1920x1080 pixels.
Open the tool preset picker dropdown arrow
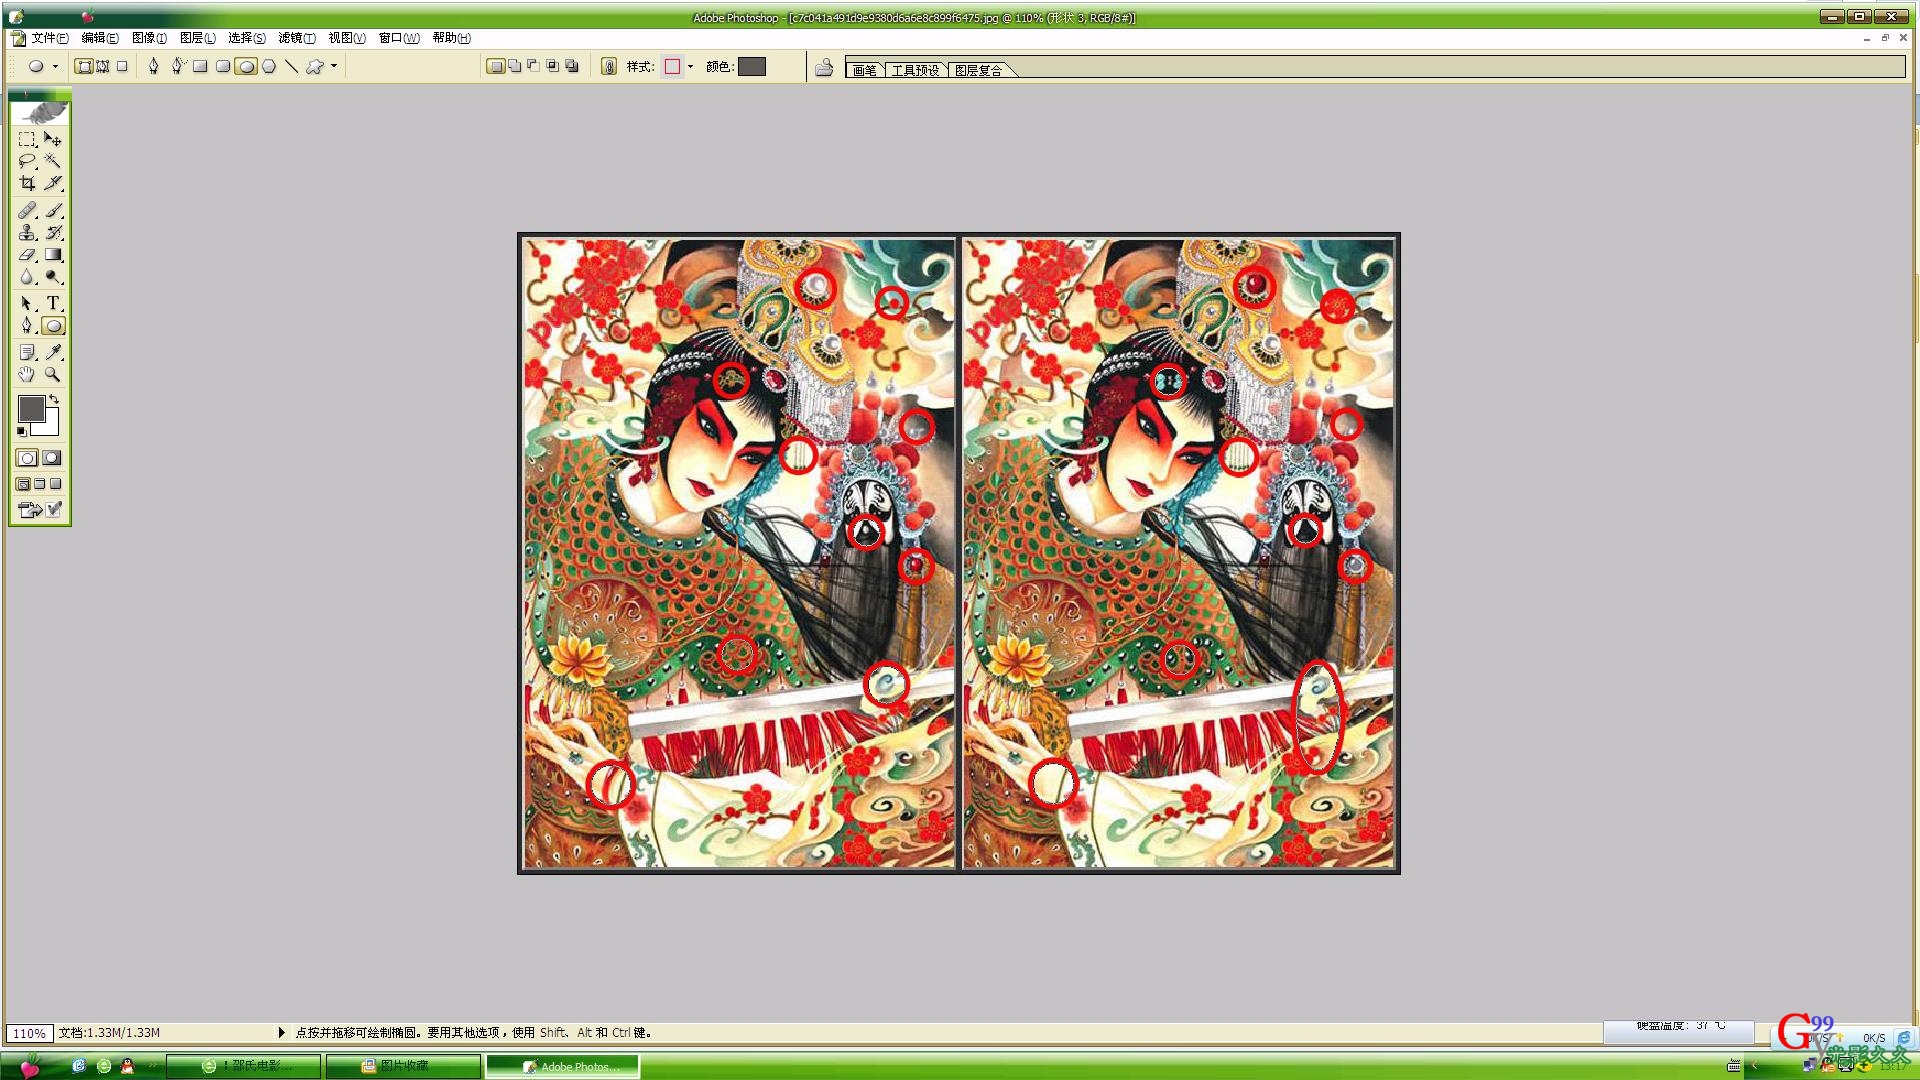tap(55, 67)
